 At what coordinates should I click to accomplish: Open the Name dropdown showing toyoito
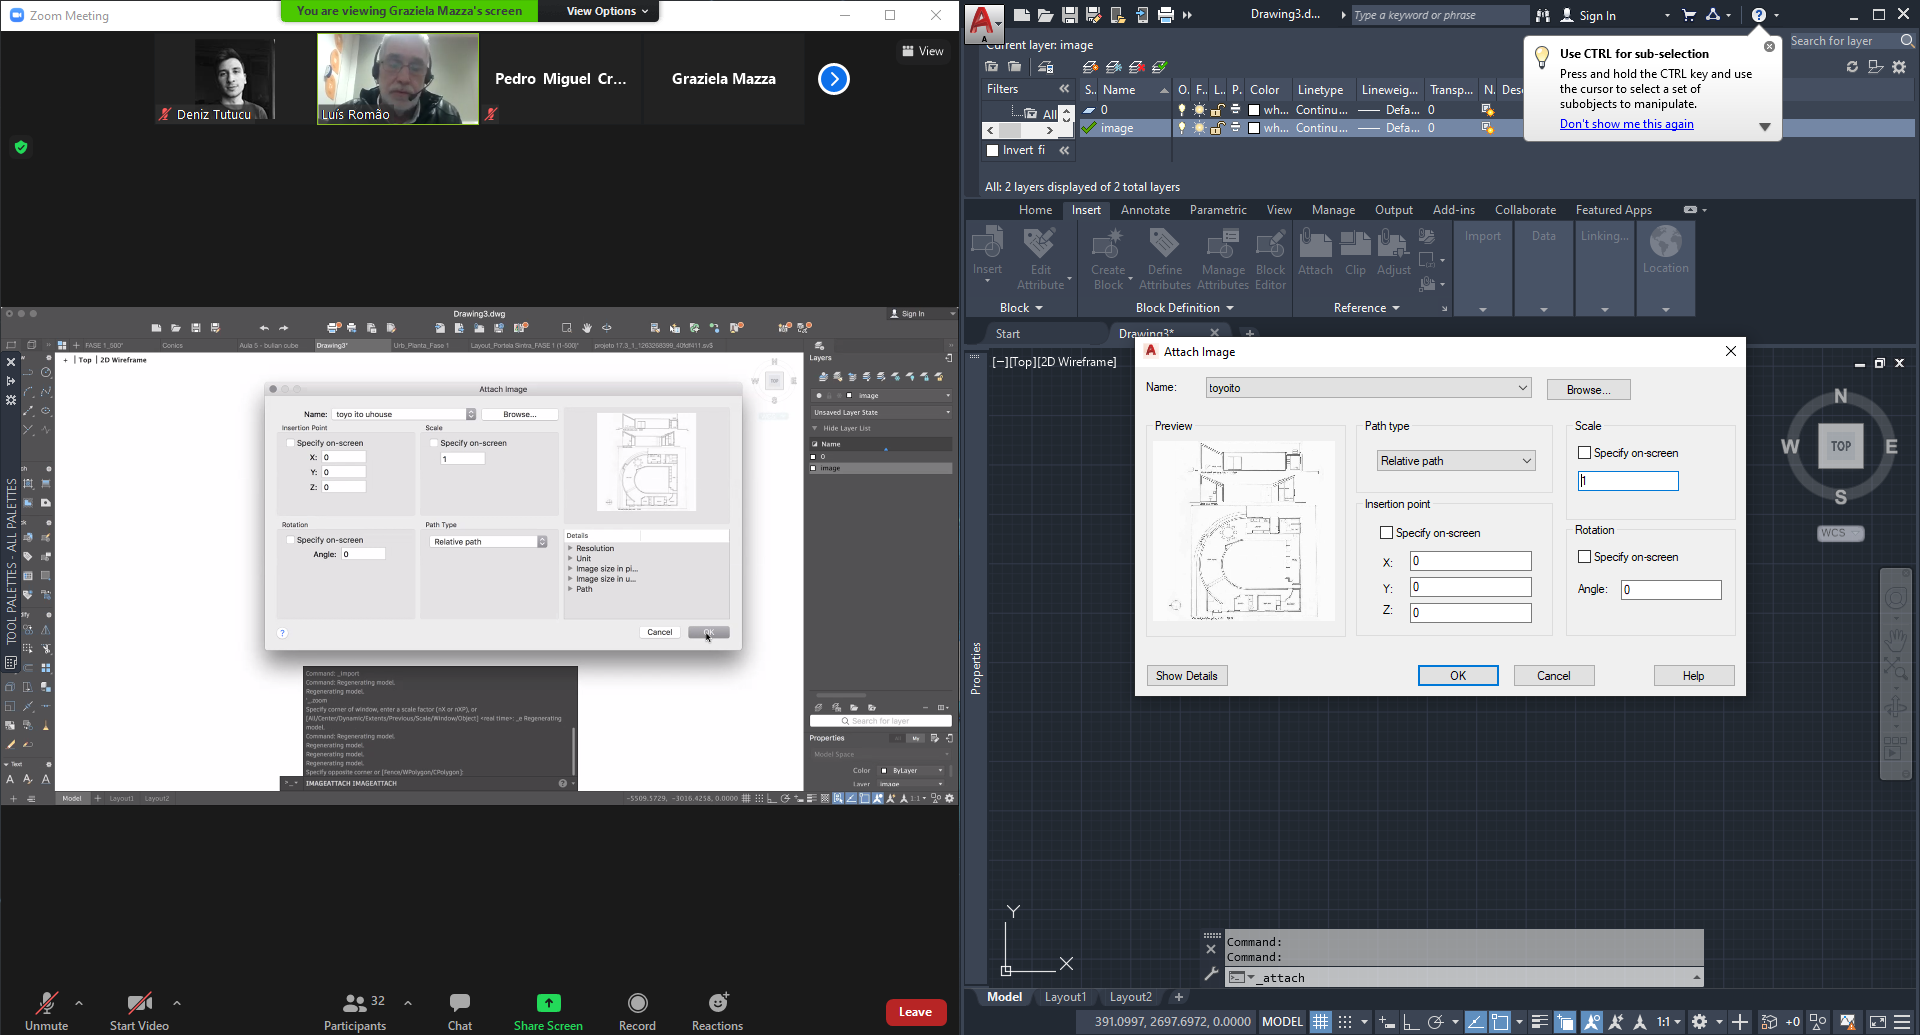(x=1368, y=388)
